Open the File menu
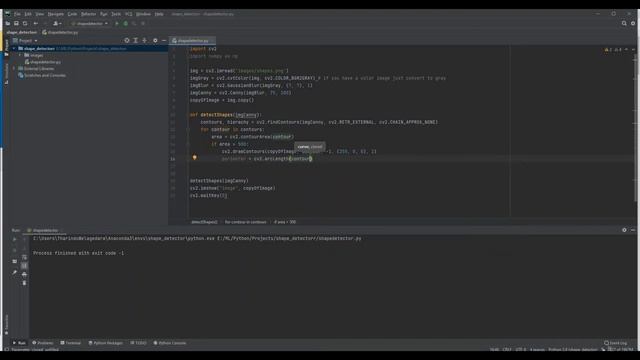 point(17,14)
